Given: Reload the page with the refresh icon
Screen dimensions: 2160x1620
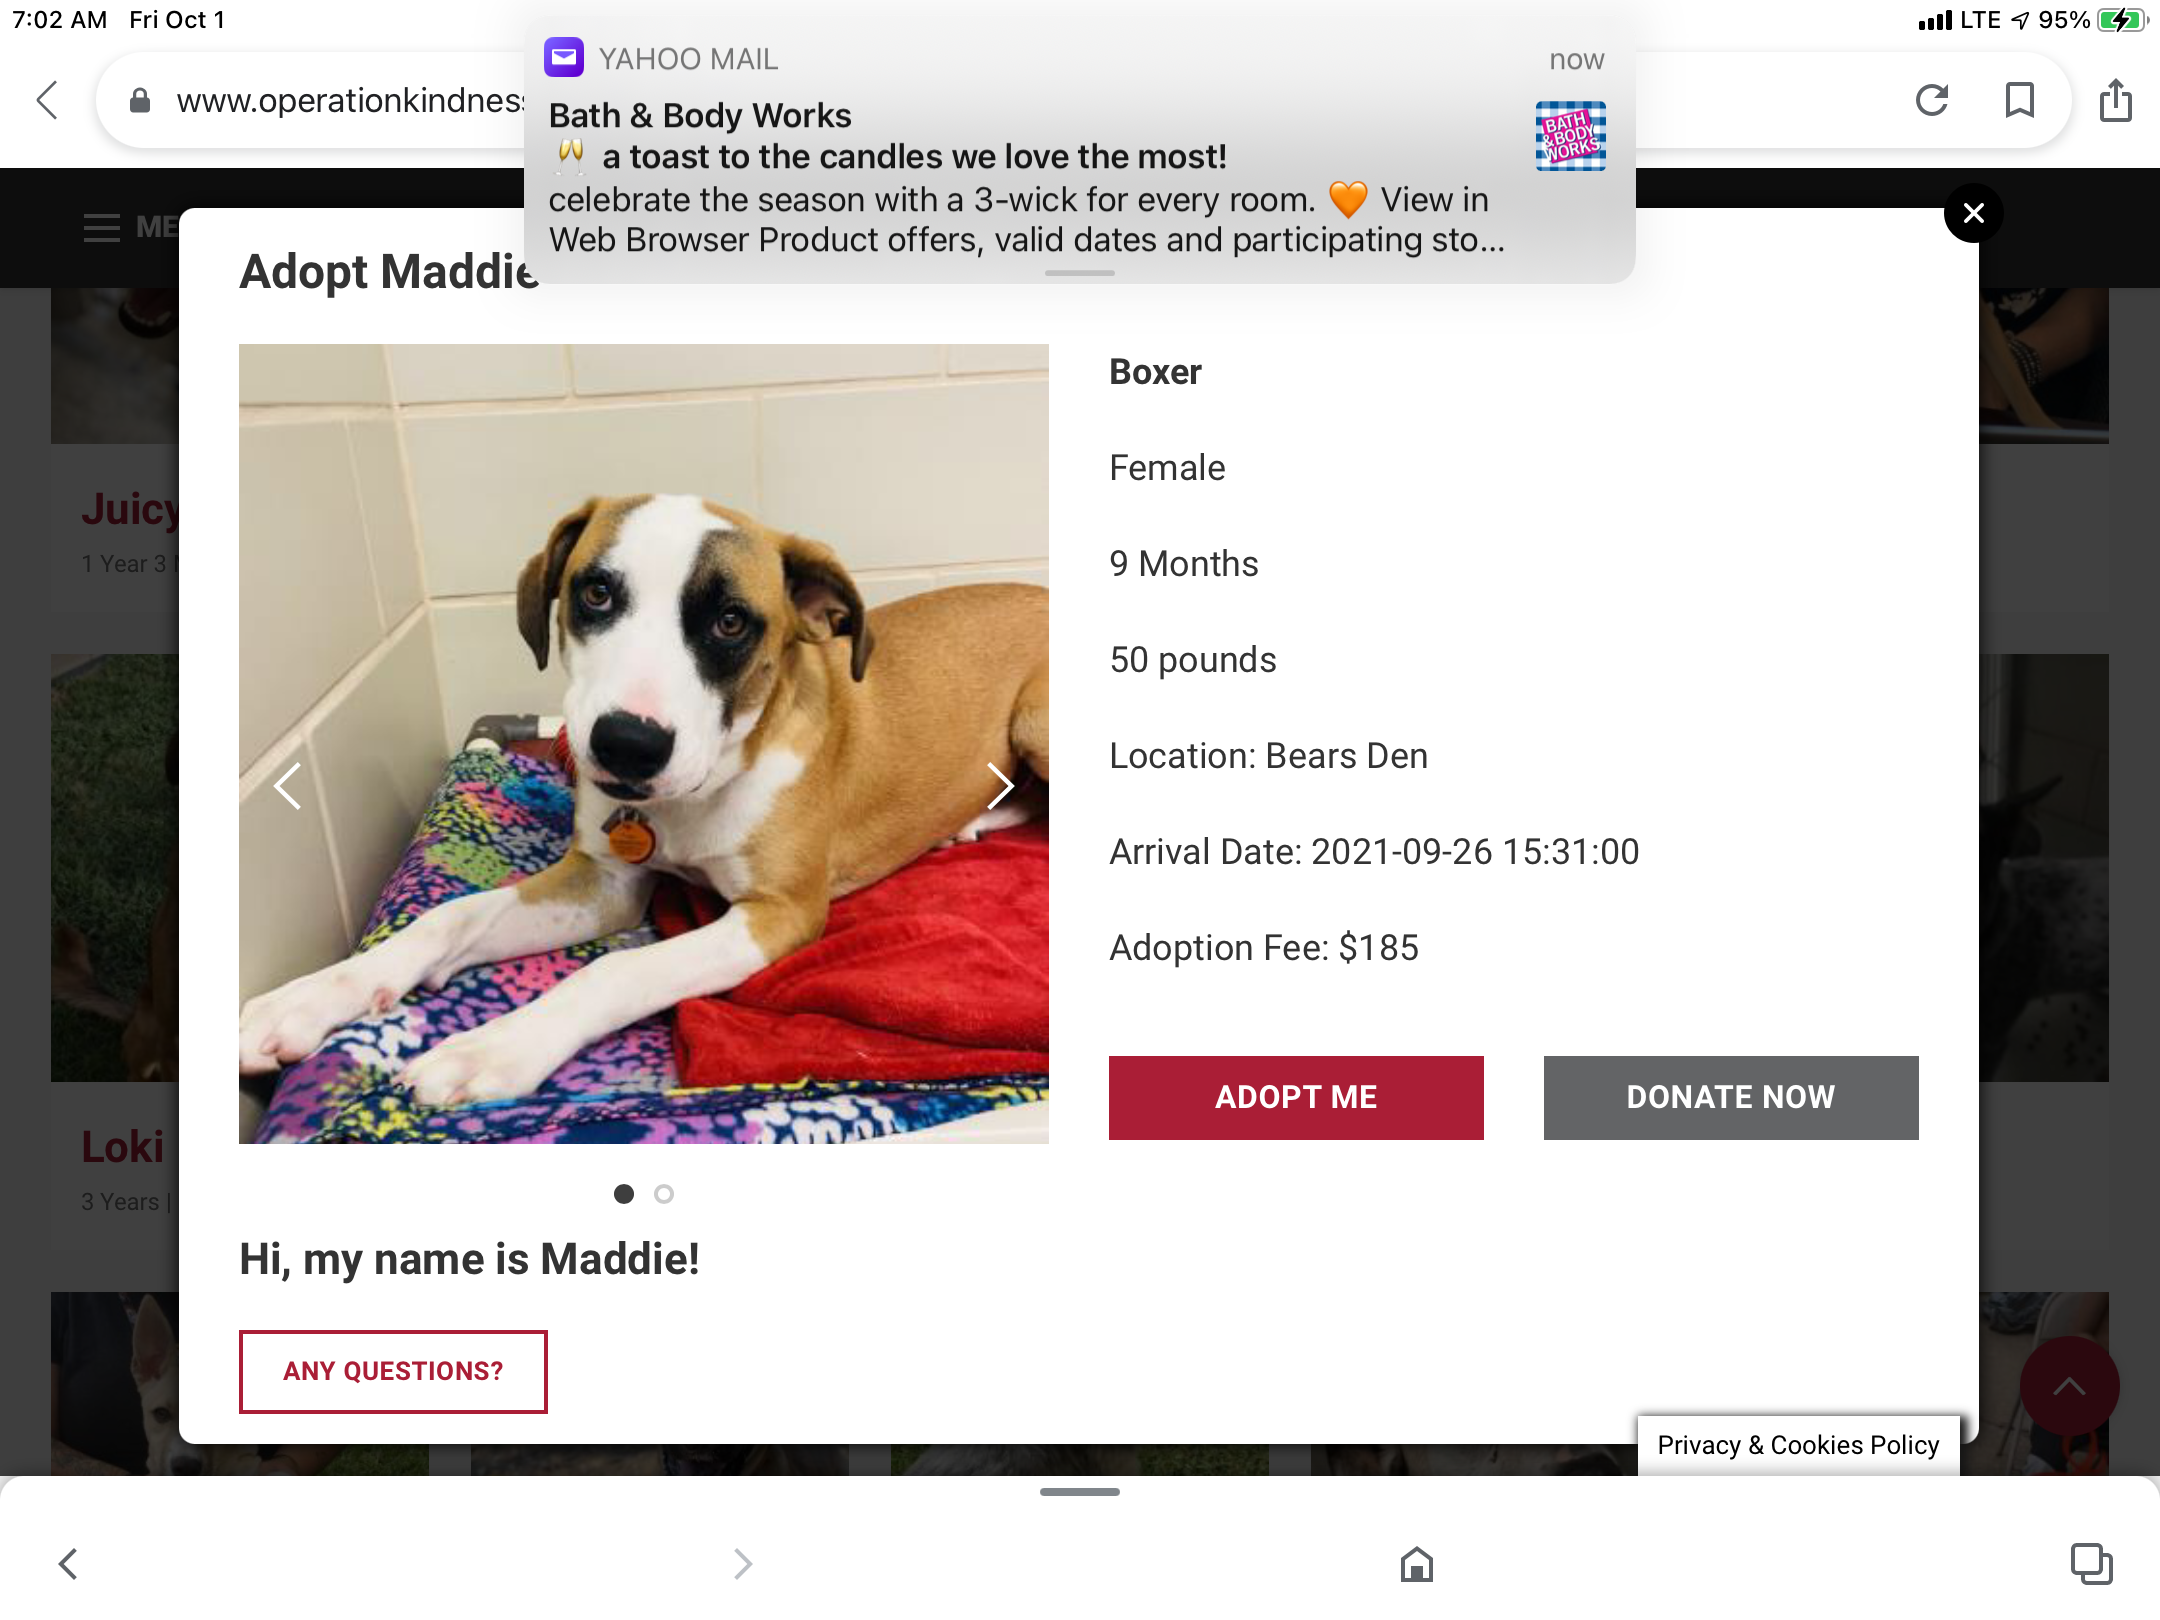Looking at the screenshot, I should (x=1932, y=100).
